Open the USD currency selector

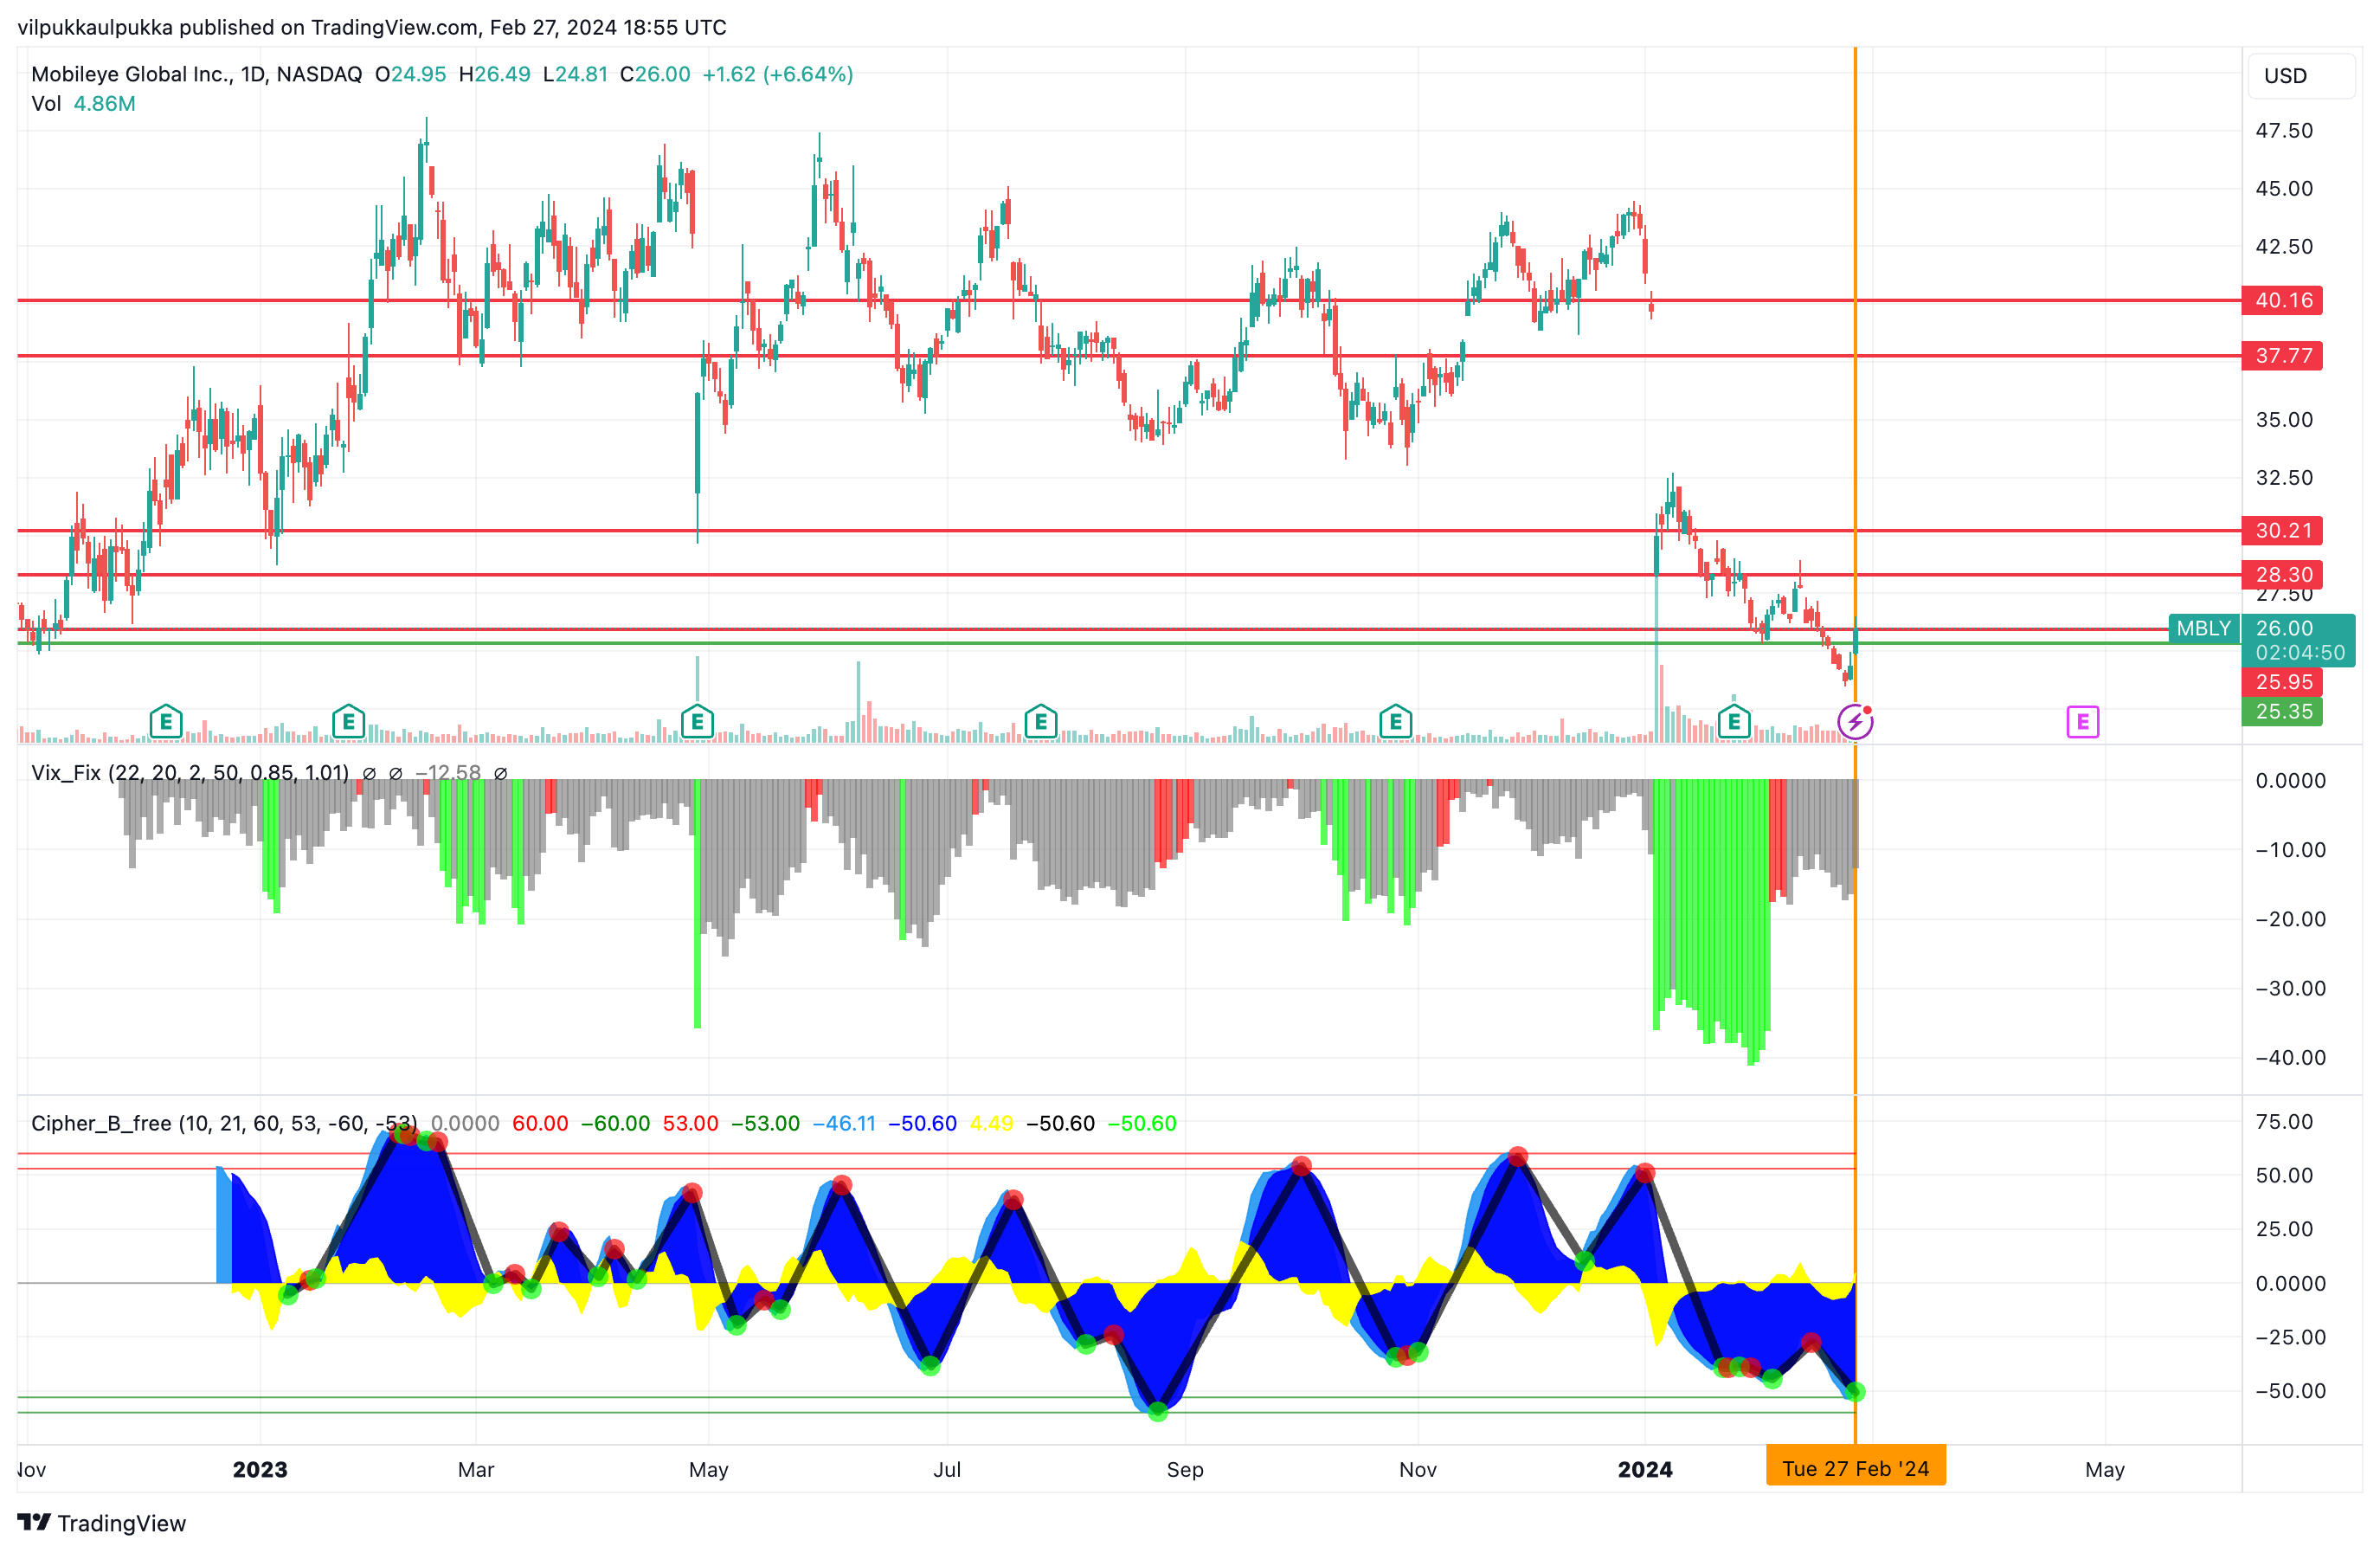pos(2301,76)
